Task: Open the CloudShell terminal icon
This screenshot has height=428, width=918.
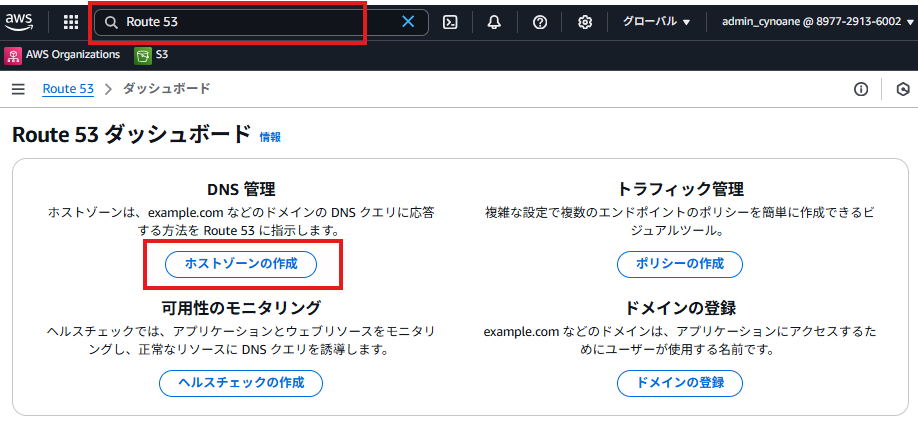Action: [450, 22]
